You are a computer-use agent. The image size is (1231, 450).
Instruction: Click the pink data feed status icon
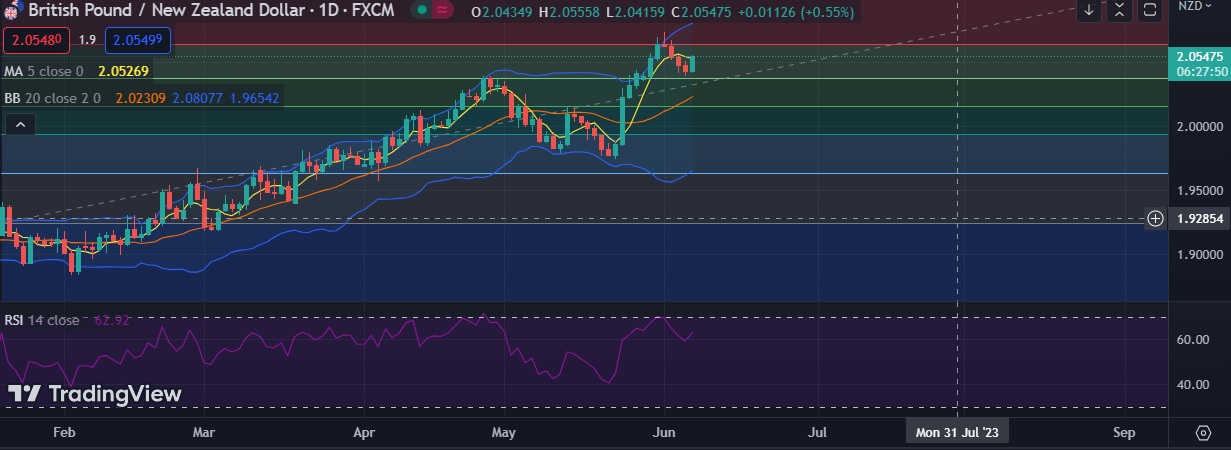(442, 10)
